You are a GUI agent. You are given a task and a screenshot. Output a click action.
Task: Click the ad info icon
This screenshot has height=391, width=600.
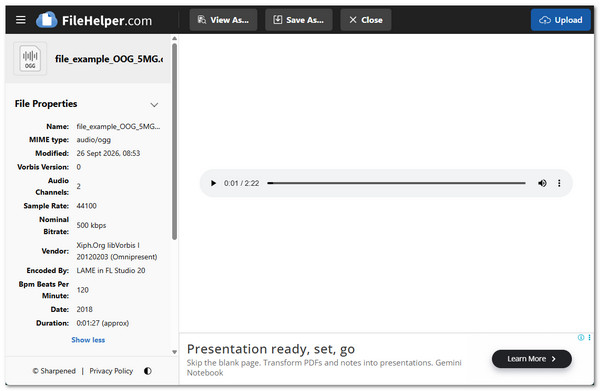click(x=581, y=337)
